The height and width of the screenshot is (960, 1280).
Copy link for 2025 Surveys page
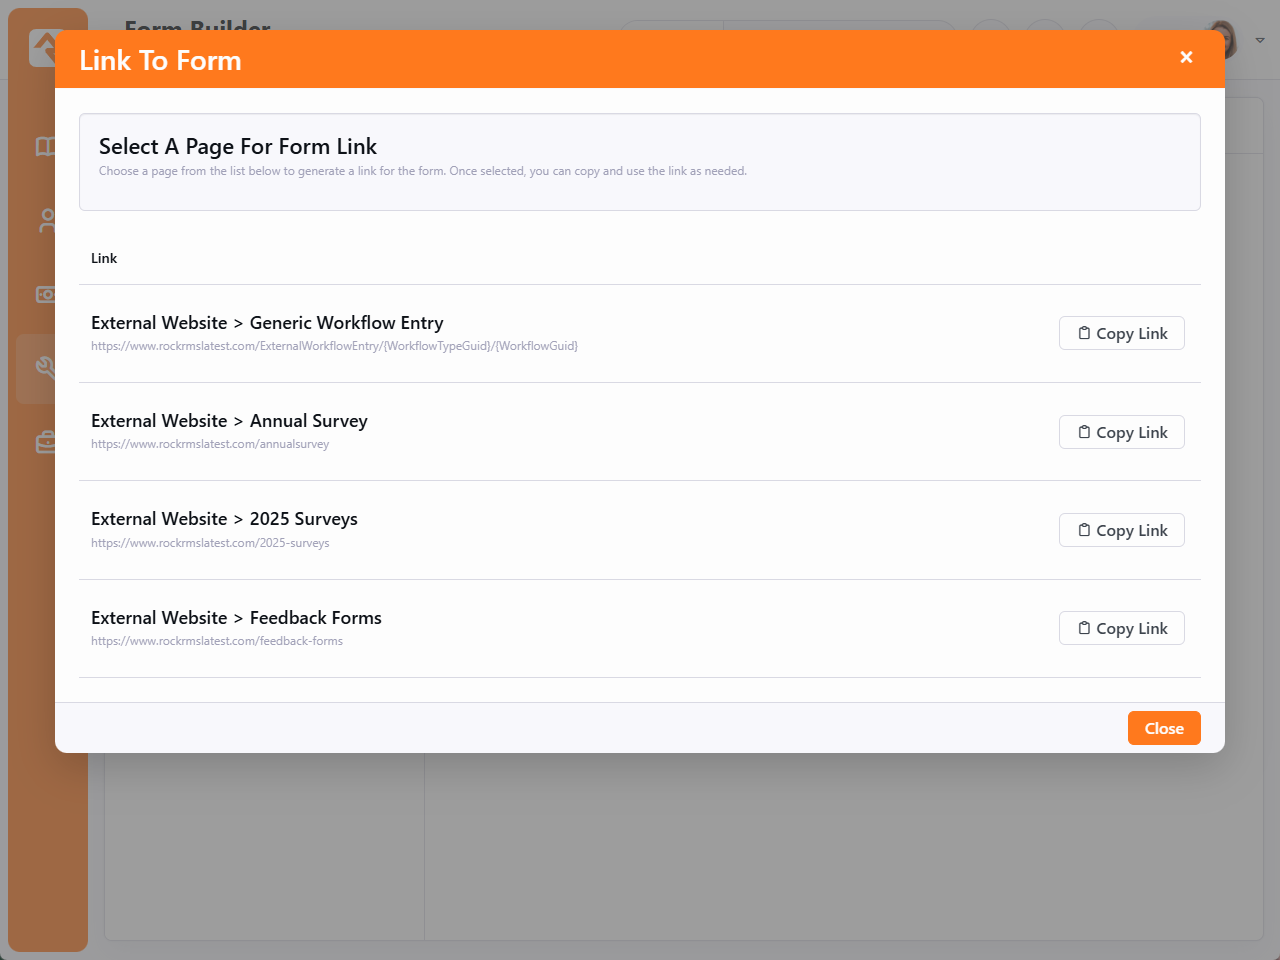pos(1121,530)
